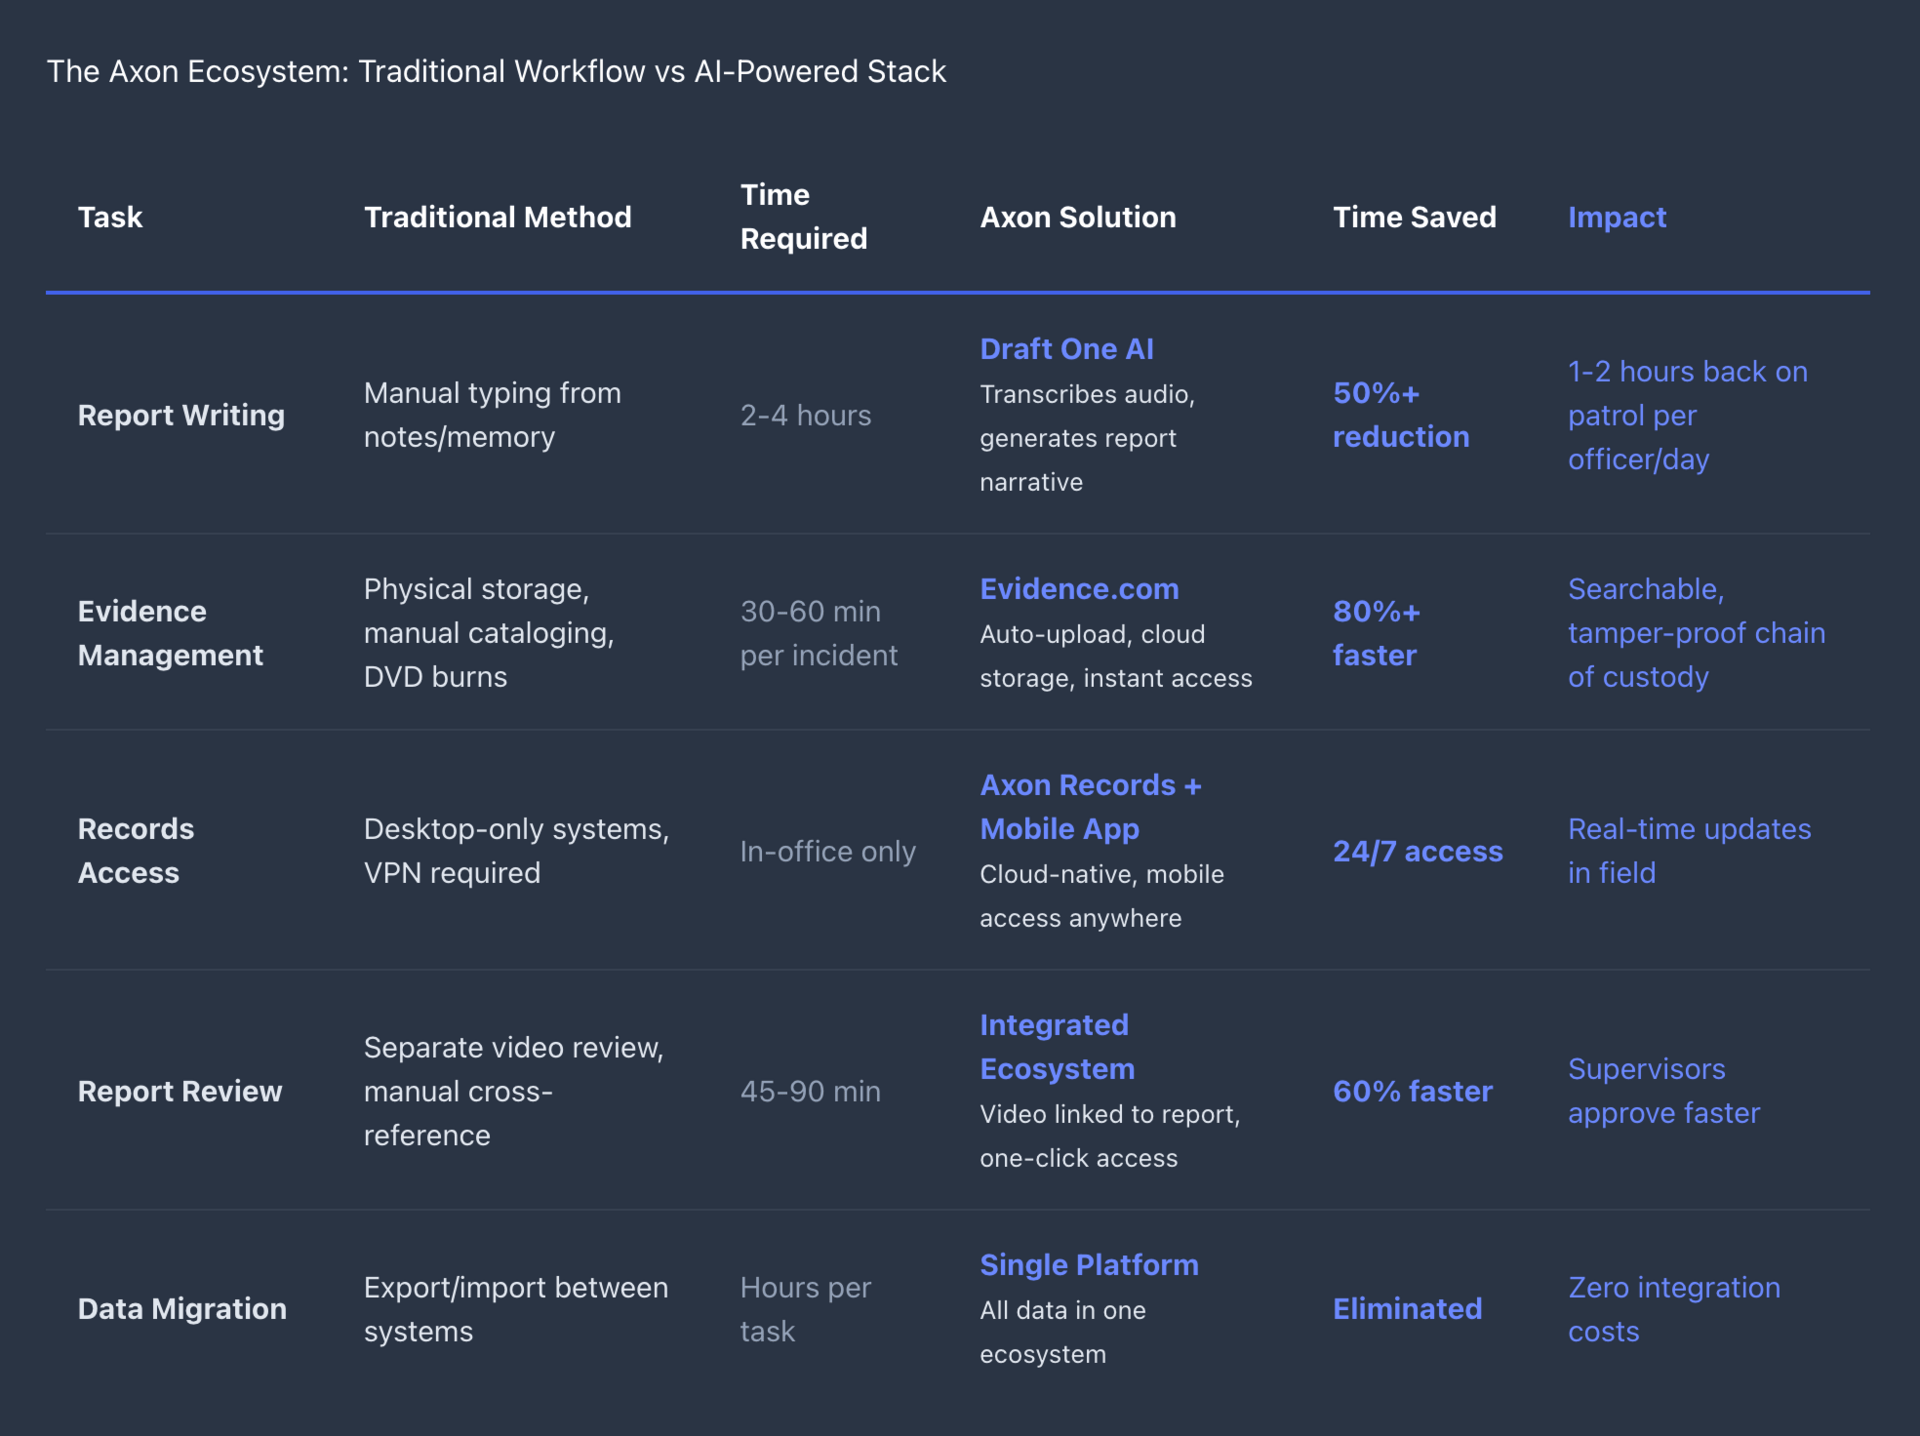Image resolution: width=1920 pixels, height=1436 pixels.
Task: Click the 50%+ reduction time saved value
Action: tap(1400, 415)
